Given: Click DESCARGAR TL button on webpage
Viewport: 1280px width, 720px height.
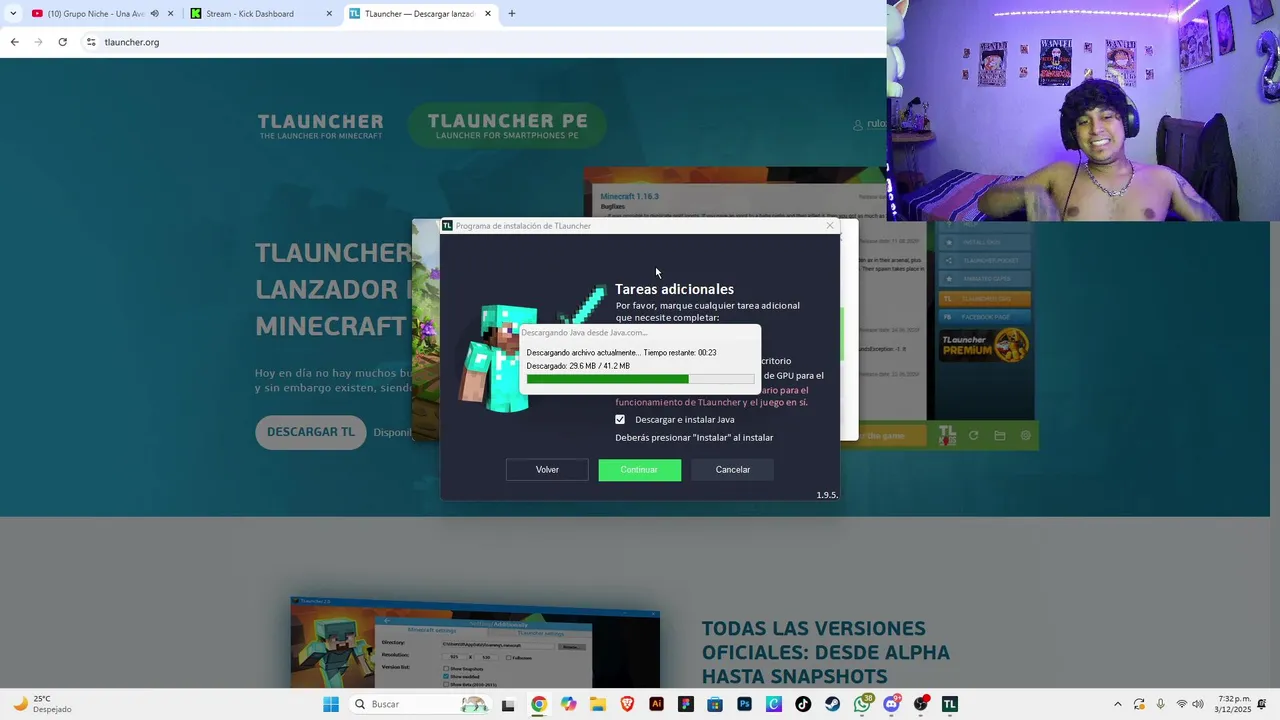Looking at the screenshot, I should point(311,432).
